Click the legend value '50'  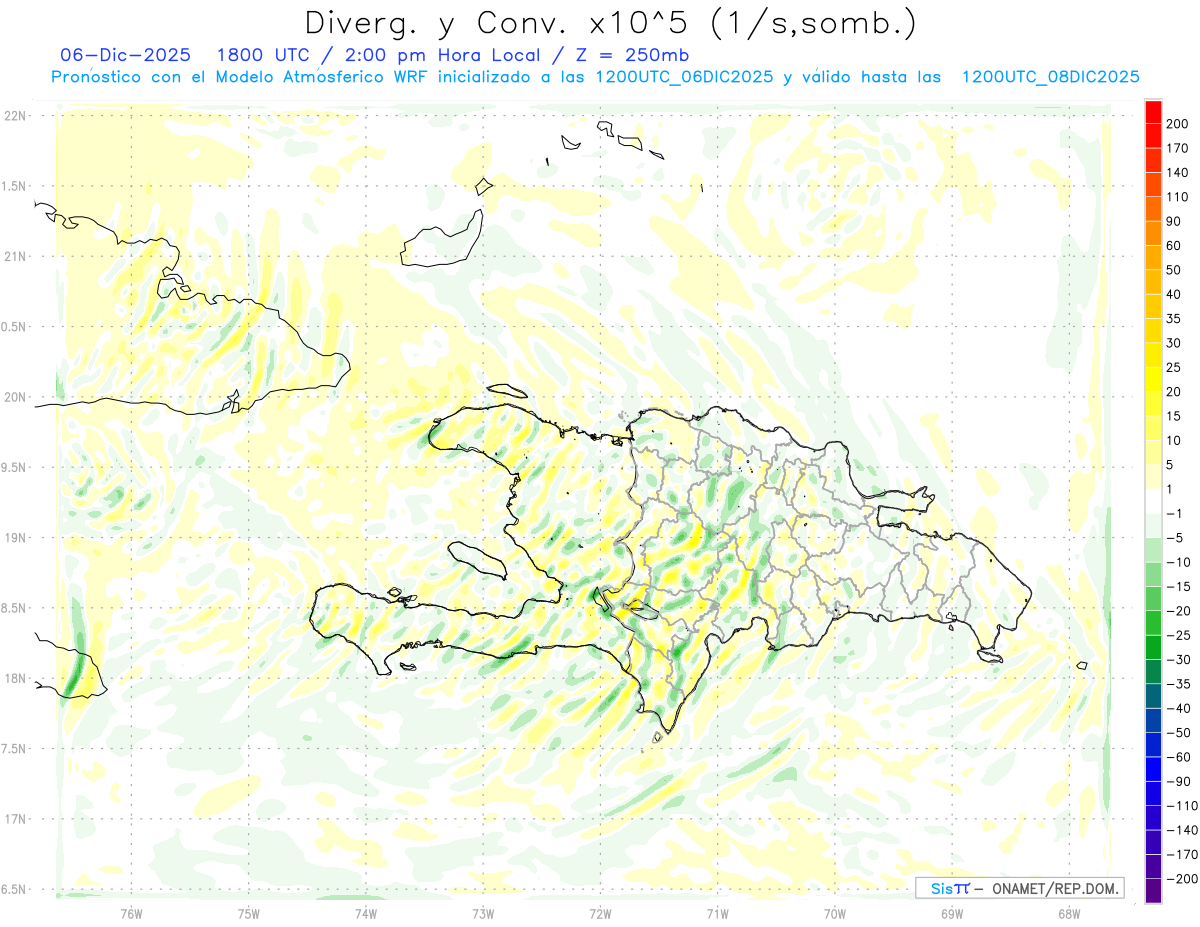[1174, 270]
